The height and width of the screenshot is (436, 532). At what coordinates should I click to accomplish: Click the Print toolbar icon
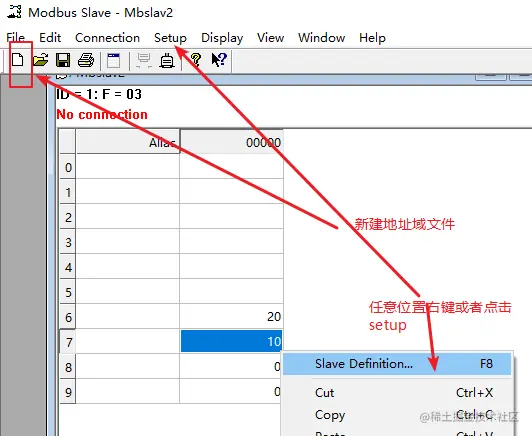coord(86,60)
